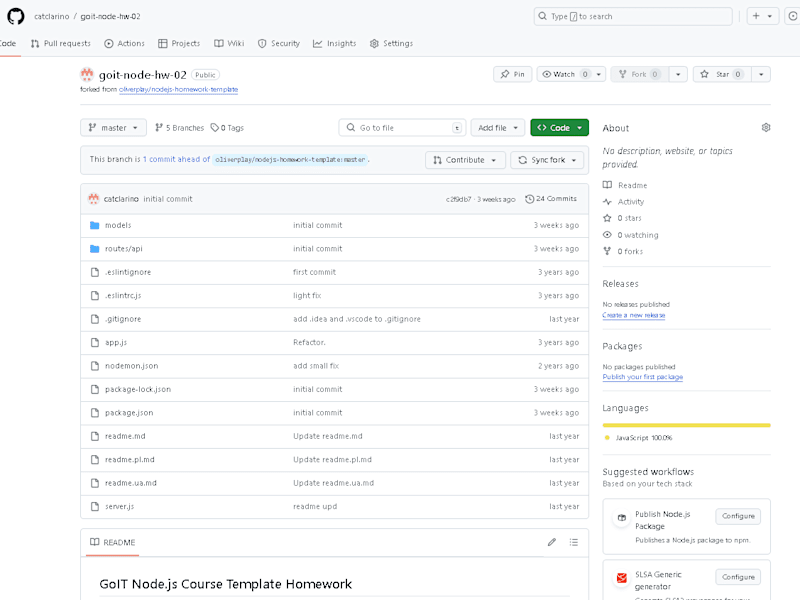
Task: Open the settings gear next to About
Action: click(x=765, y=128)
